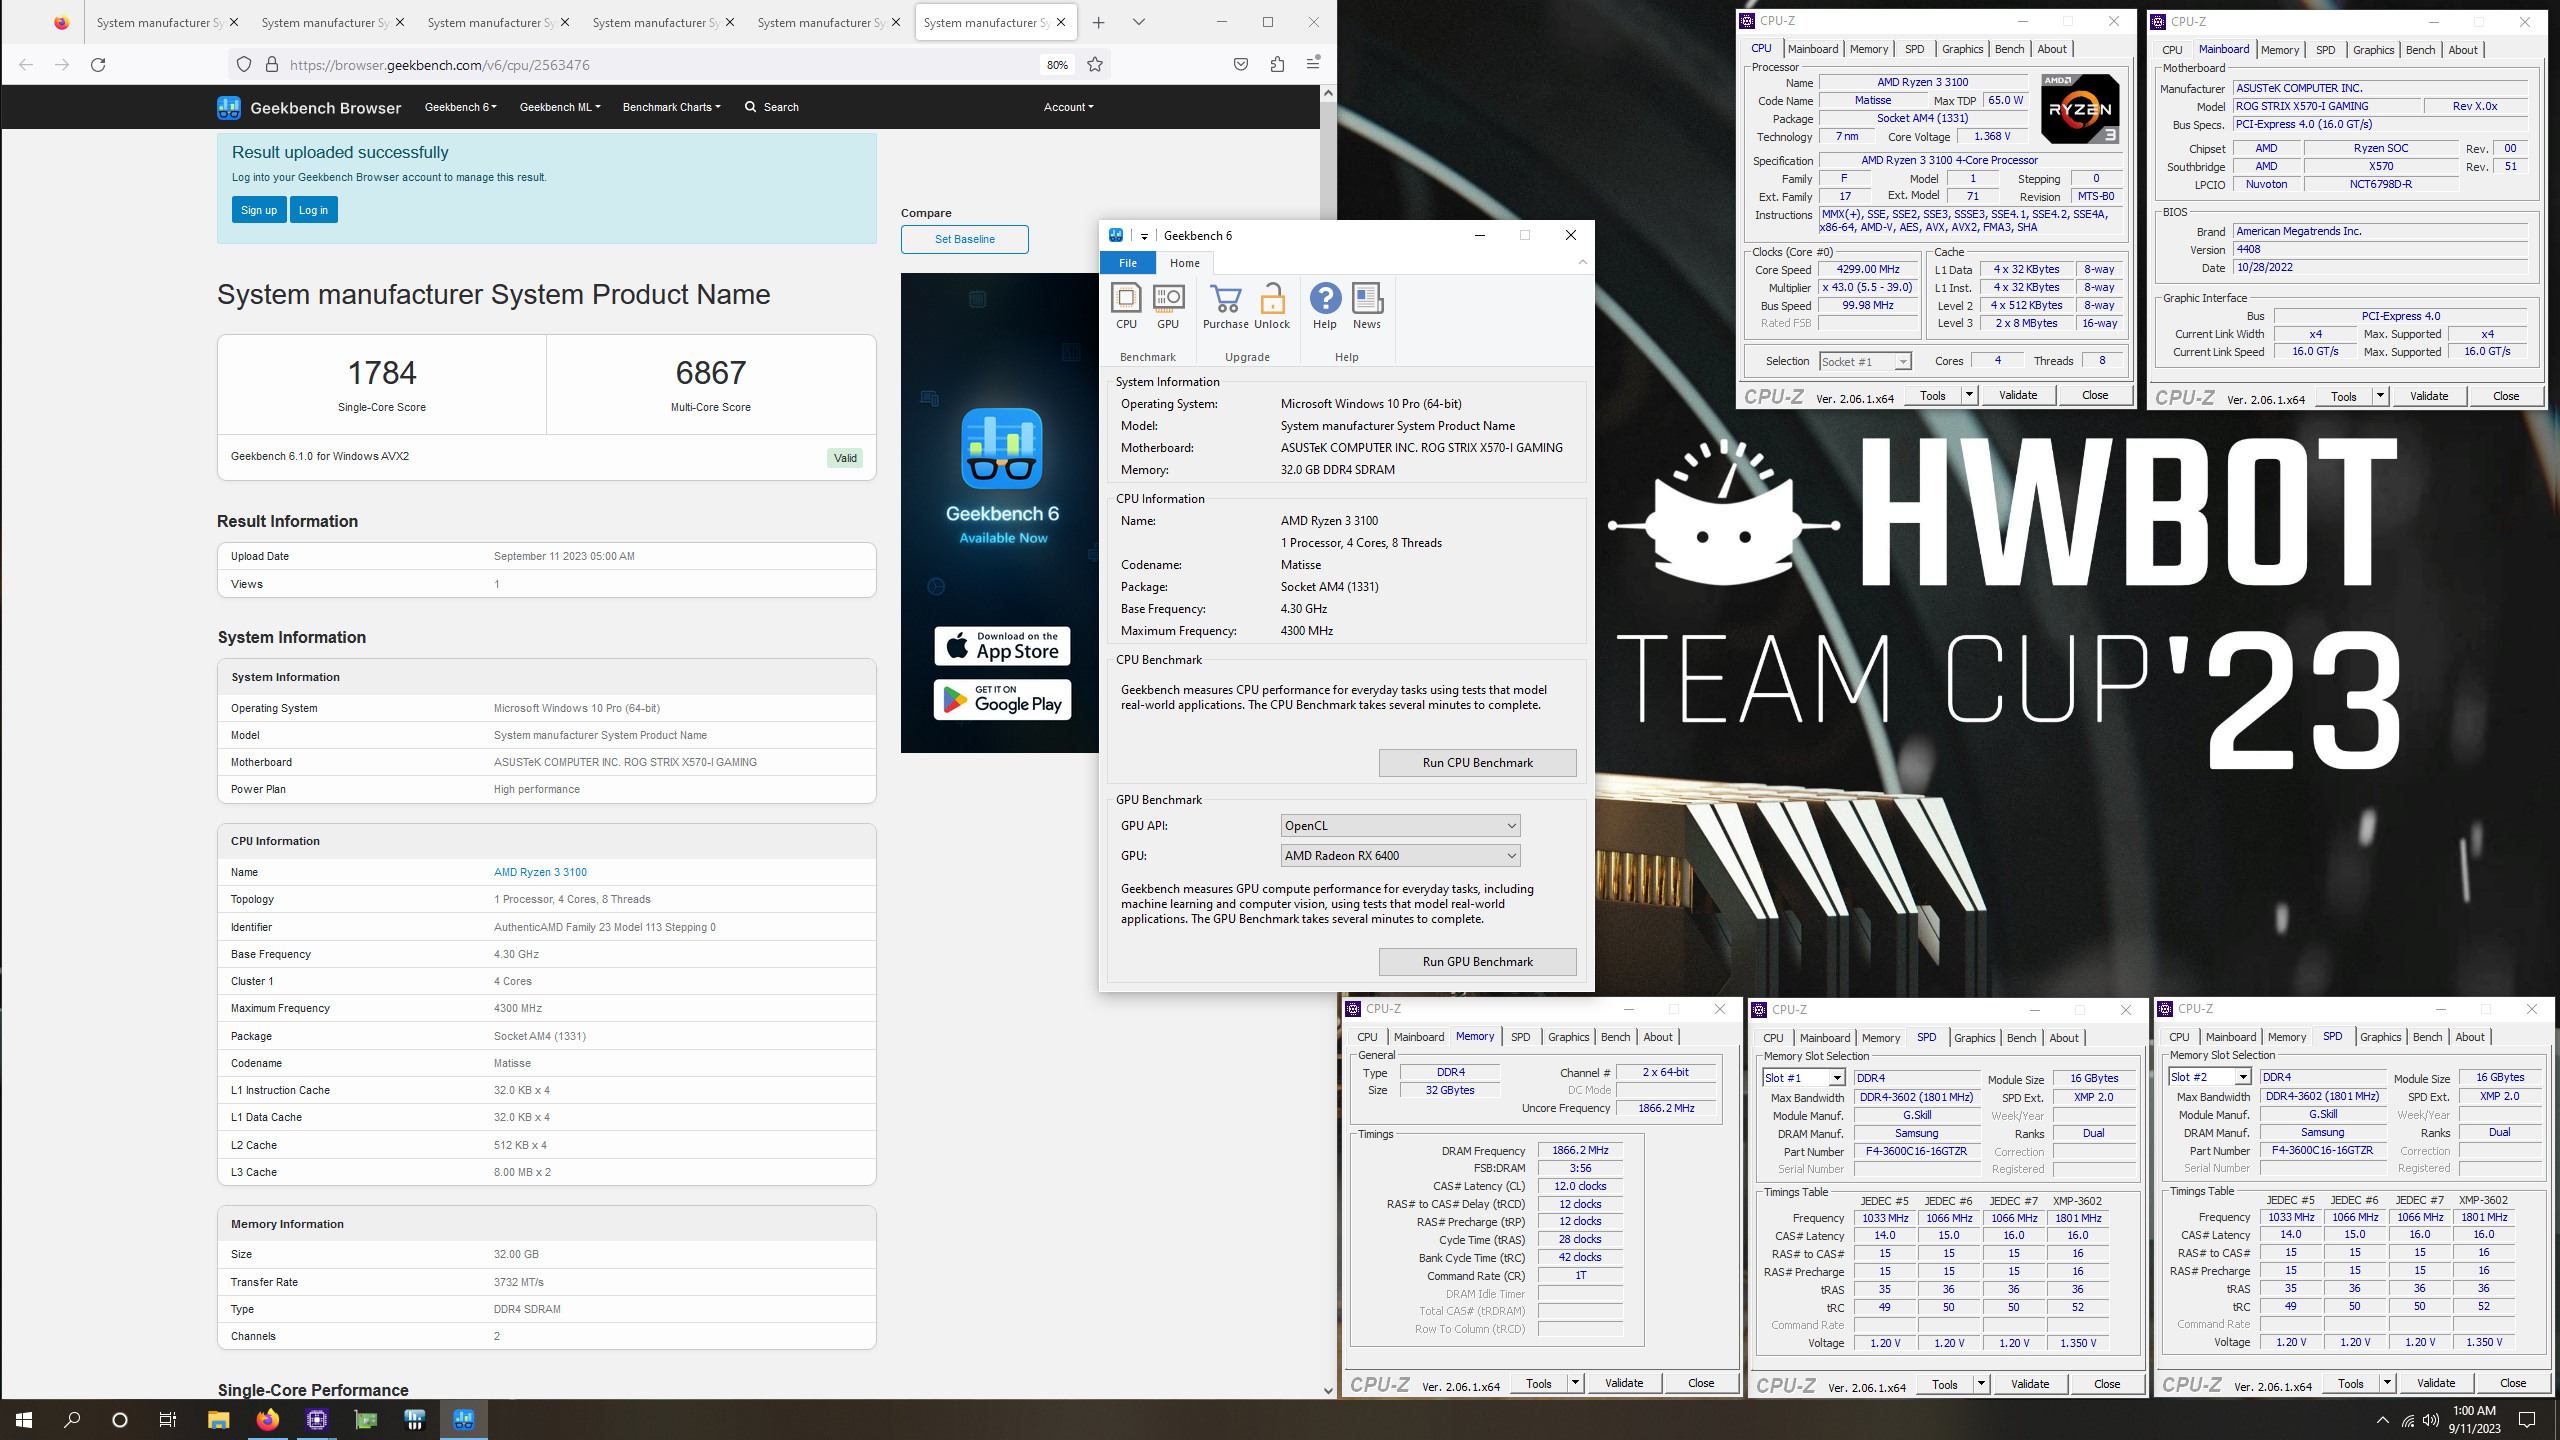Click Tools button in Slot #2 CPU-Z window
The height and width of the screenshot is (1440, 2560).
pyautogui.click(x=2351, y=1384)
